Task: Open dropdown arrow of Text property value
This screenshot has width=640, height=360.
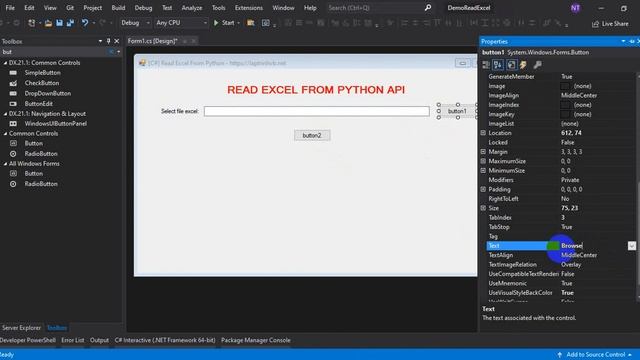Action: [631, 246]
